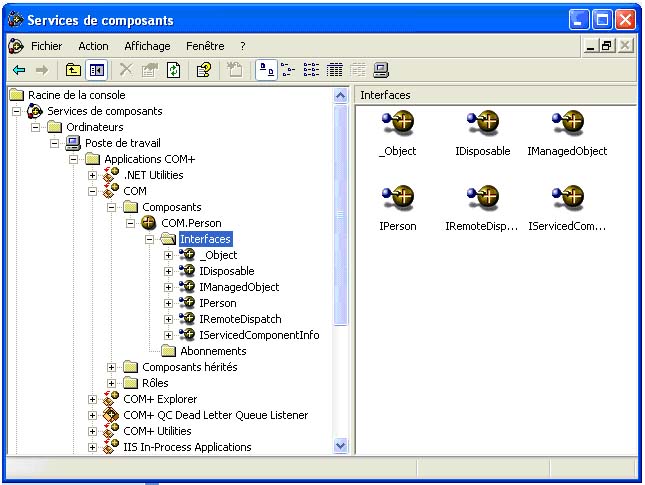Select the Abonnements folder
Image resolution: width=645 pixels, height=485 pixels.
213,351
